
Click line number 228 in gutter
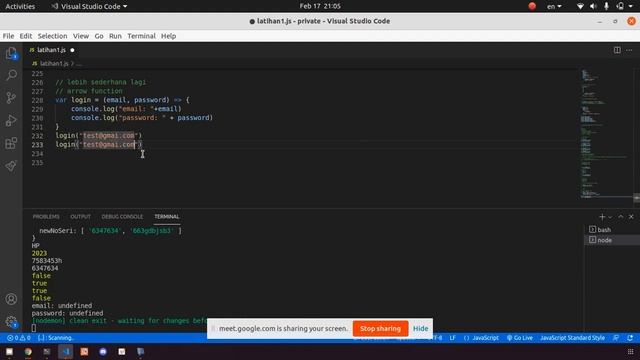click(37, 100)
